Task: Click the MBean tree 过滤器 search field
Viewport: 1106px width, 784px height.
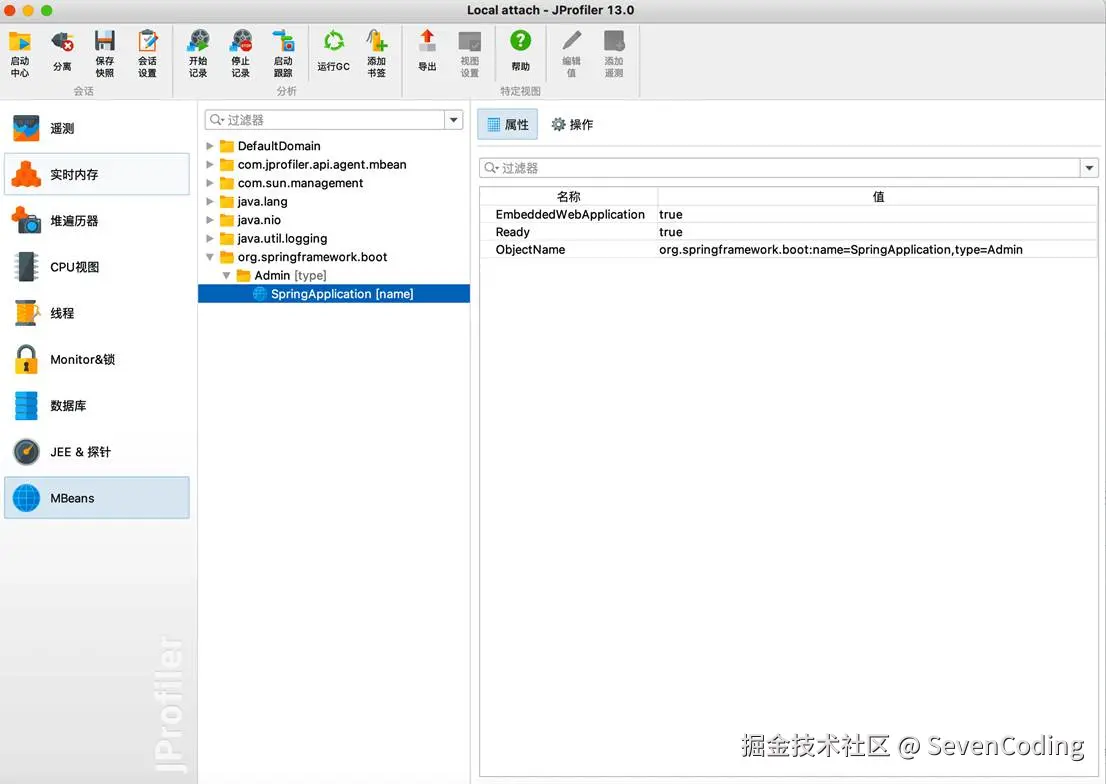Action: coord(325,120)
